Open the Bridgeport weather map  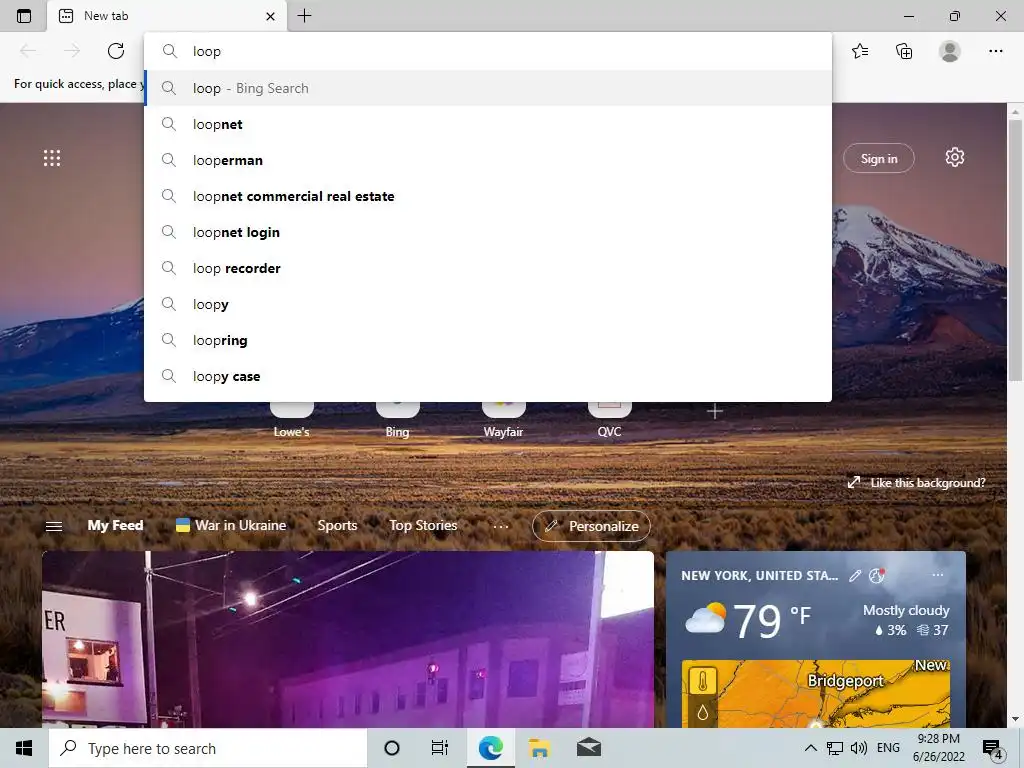(816, 694)
